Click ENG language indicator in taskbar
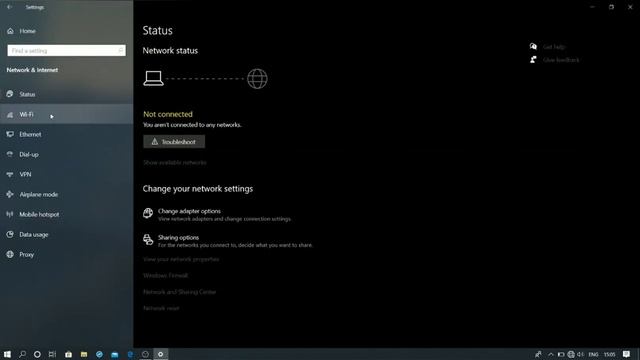The width and height of the screenshot is (640, 360). (593, 354)
